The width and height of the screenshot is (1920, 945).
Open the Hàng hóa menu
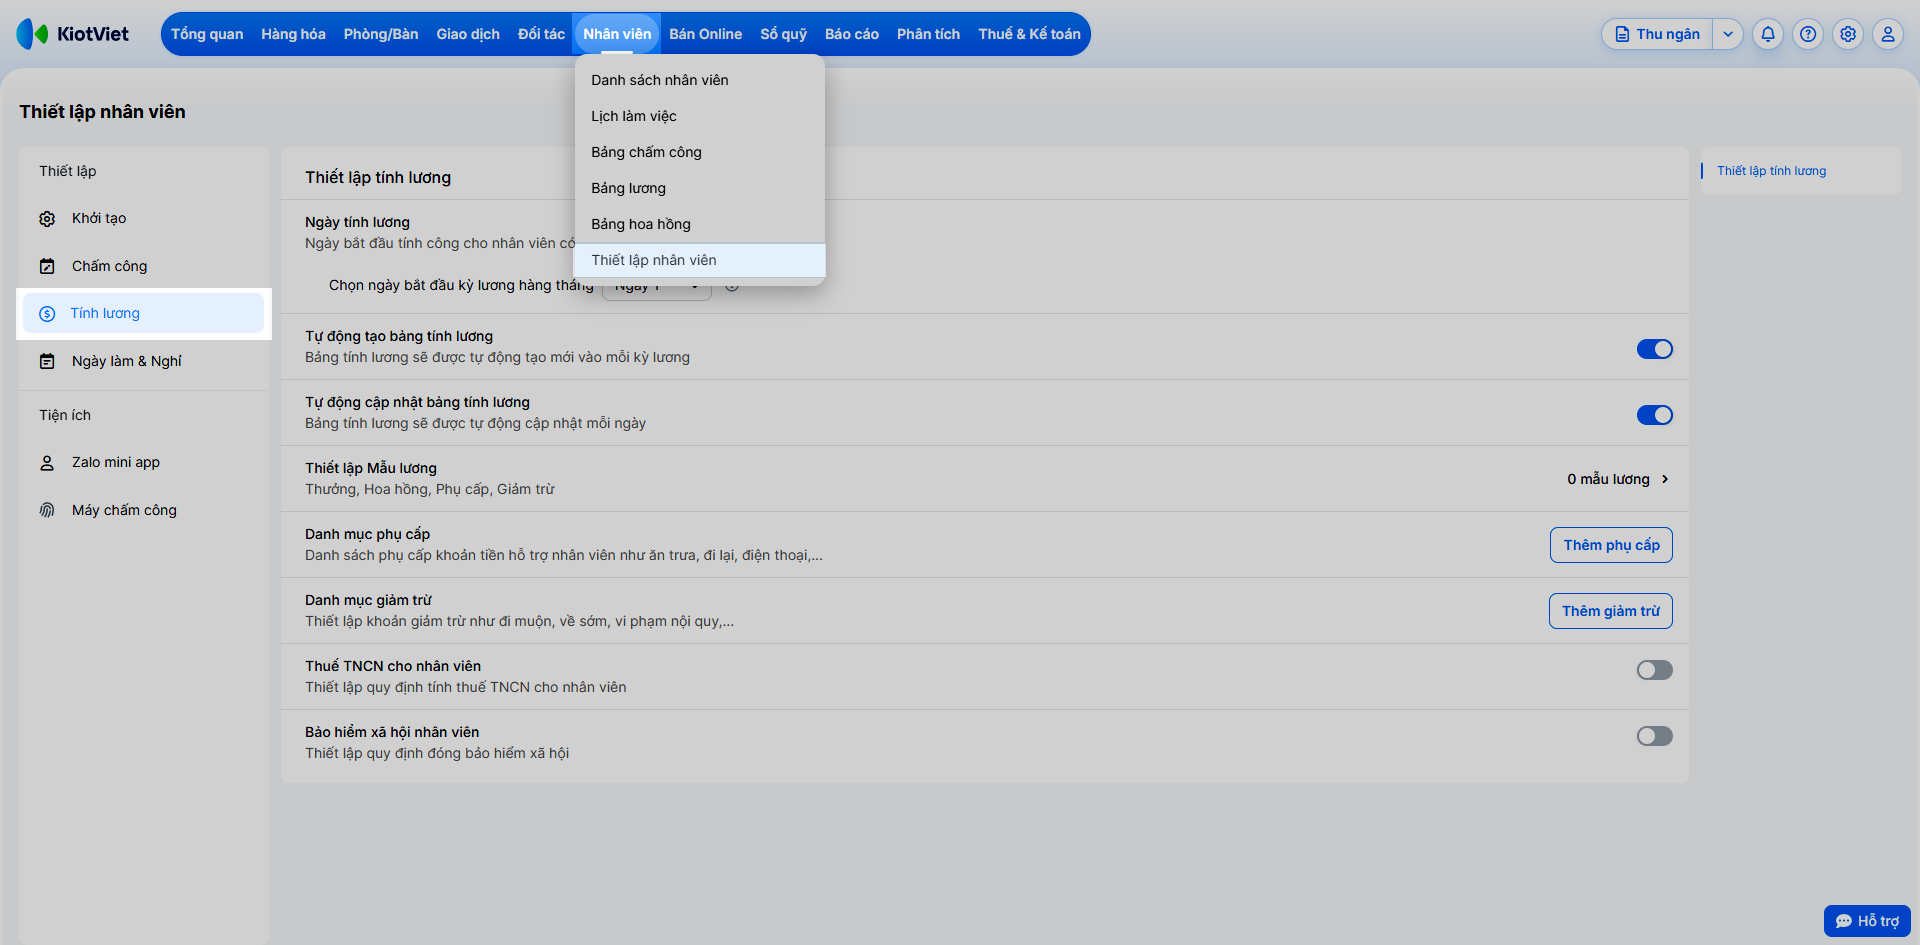click(293, 34)
